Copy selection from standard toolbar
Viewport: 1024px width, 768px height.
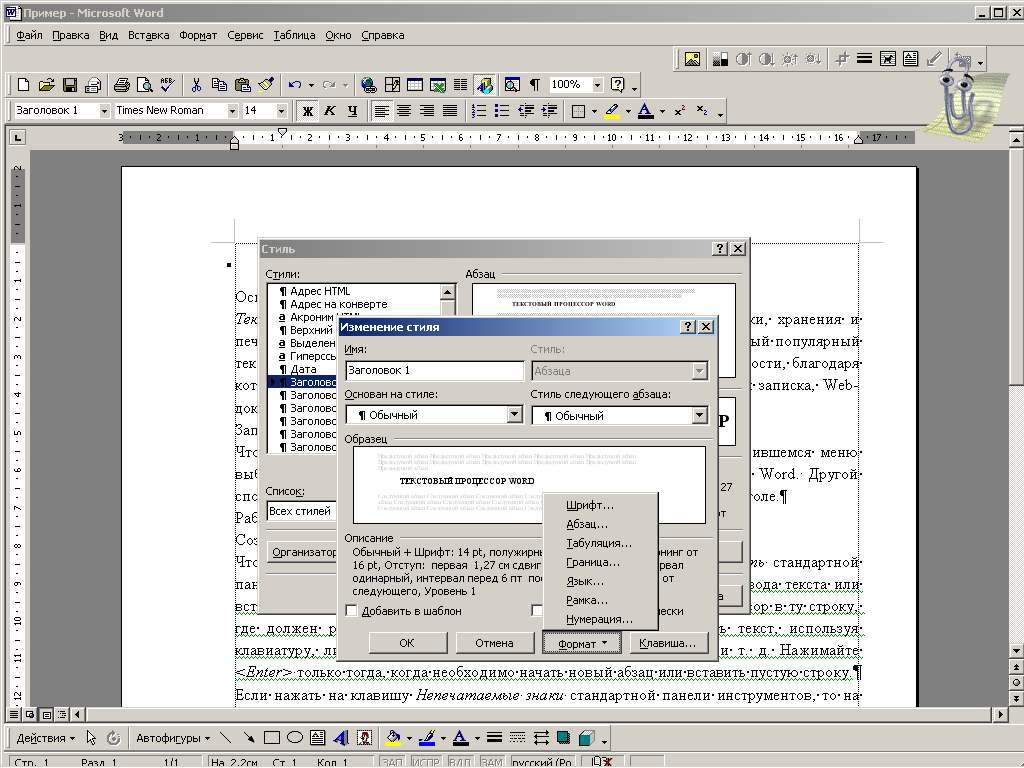[219, 85]
